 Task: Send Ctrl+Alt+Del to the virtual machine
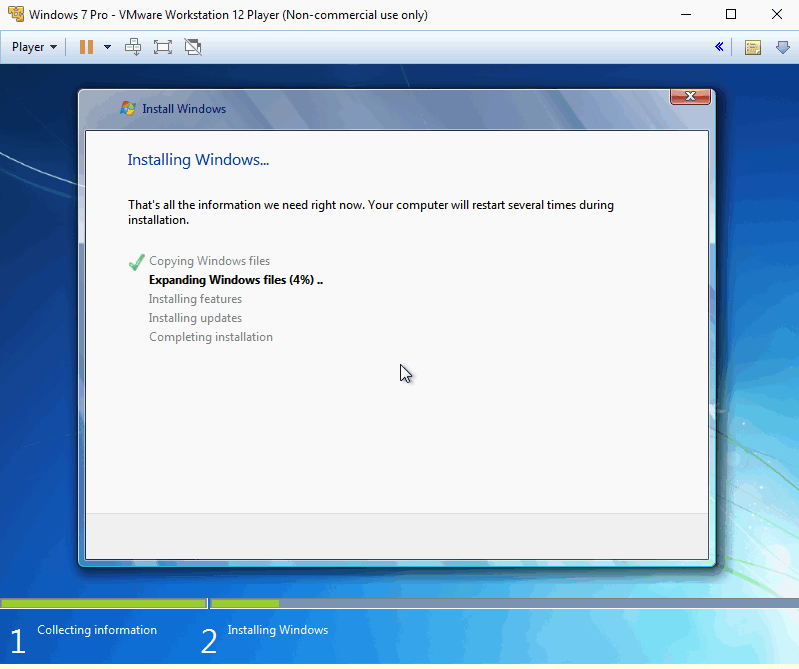point(133,47)
